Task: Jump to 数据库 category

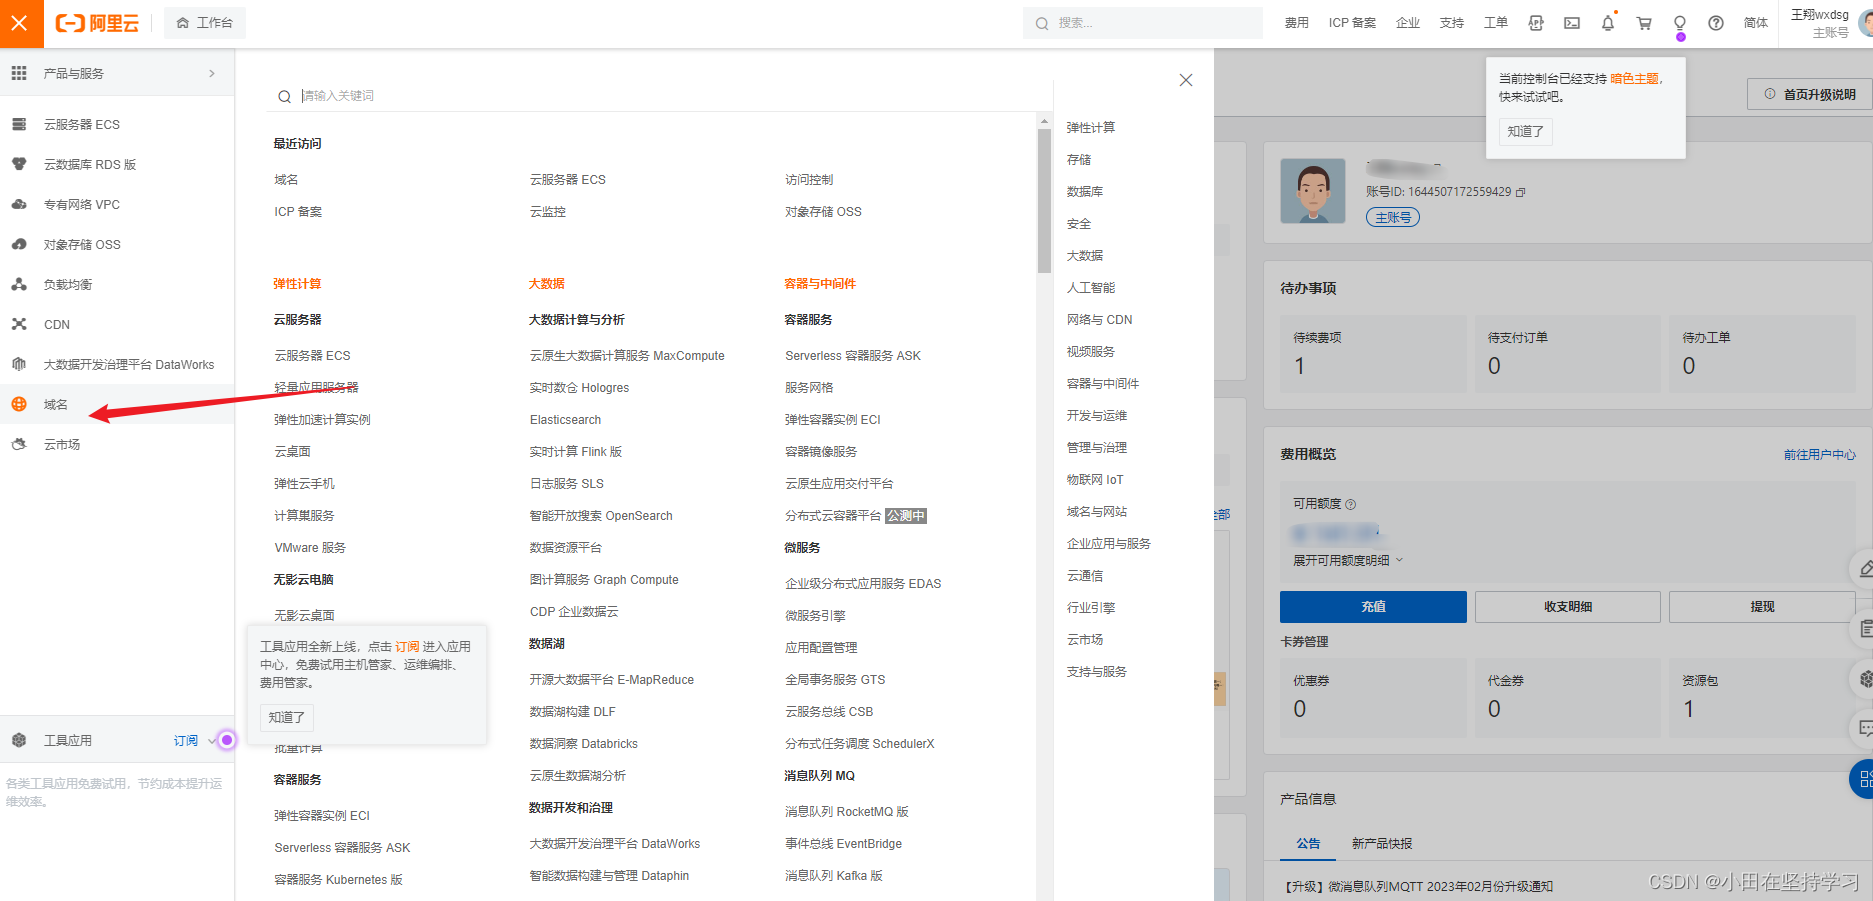Action: pyautogui.click(x=1085, y=192)
